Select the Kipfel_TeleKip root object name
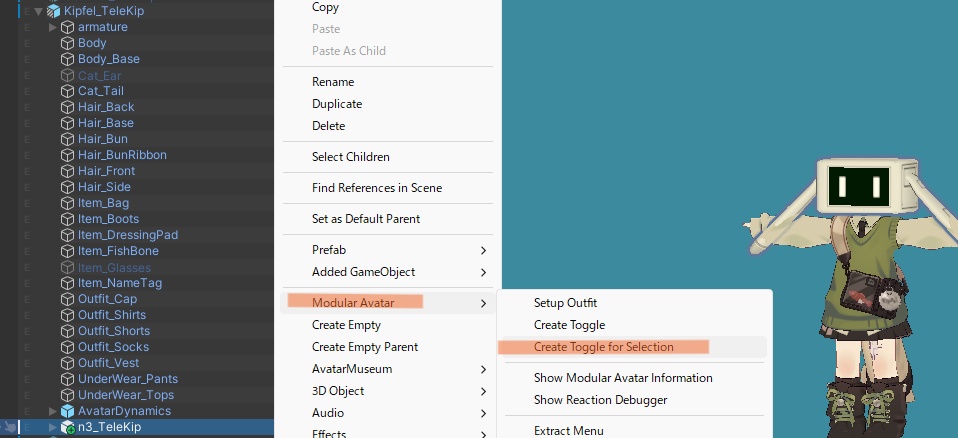 [x=104, y=11]
